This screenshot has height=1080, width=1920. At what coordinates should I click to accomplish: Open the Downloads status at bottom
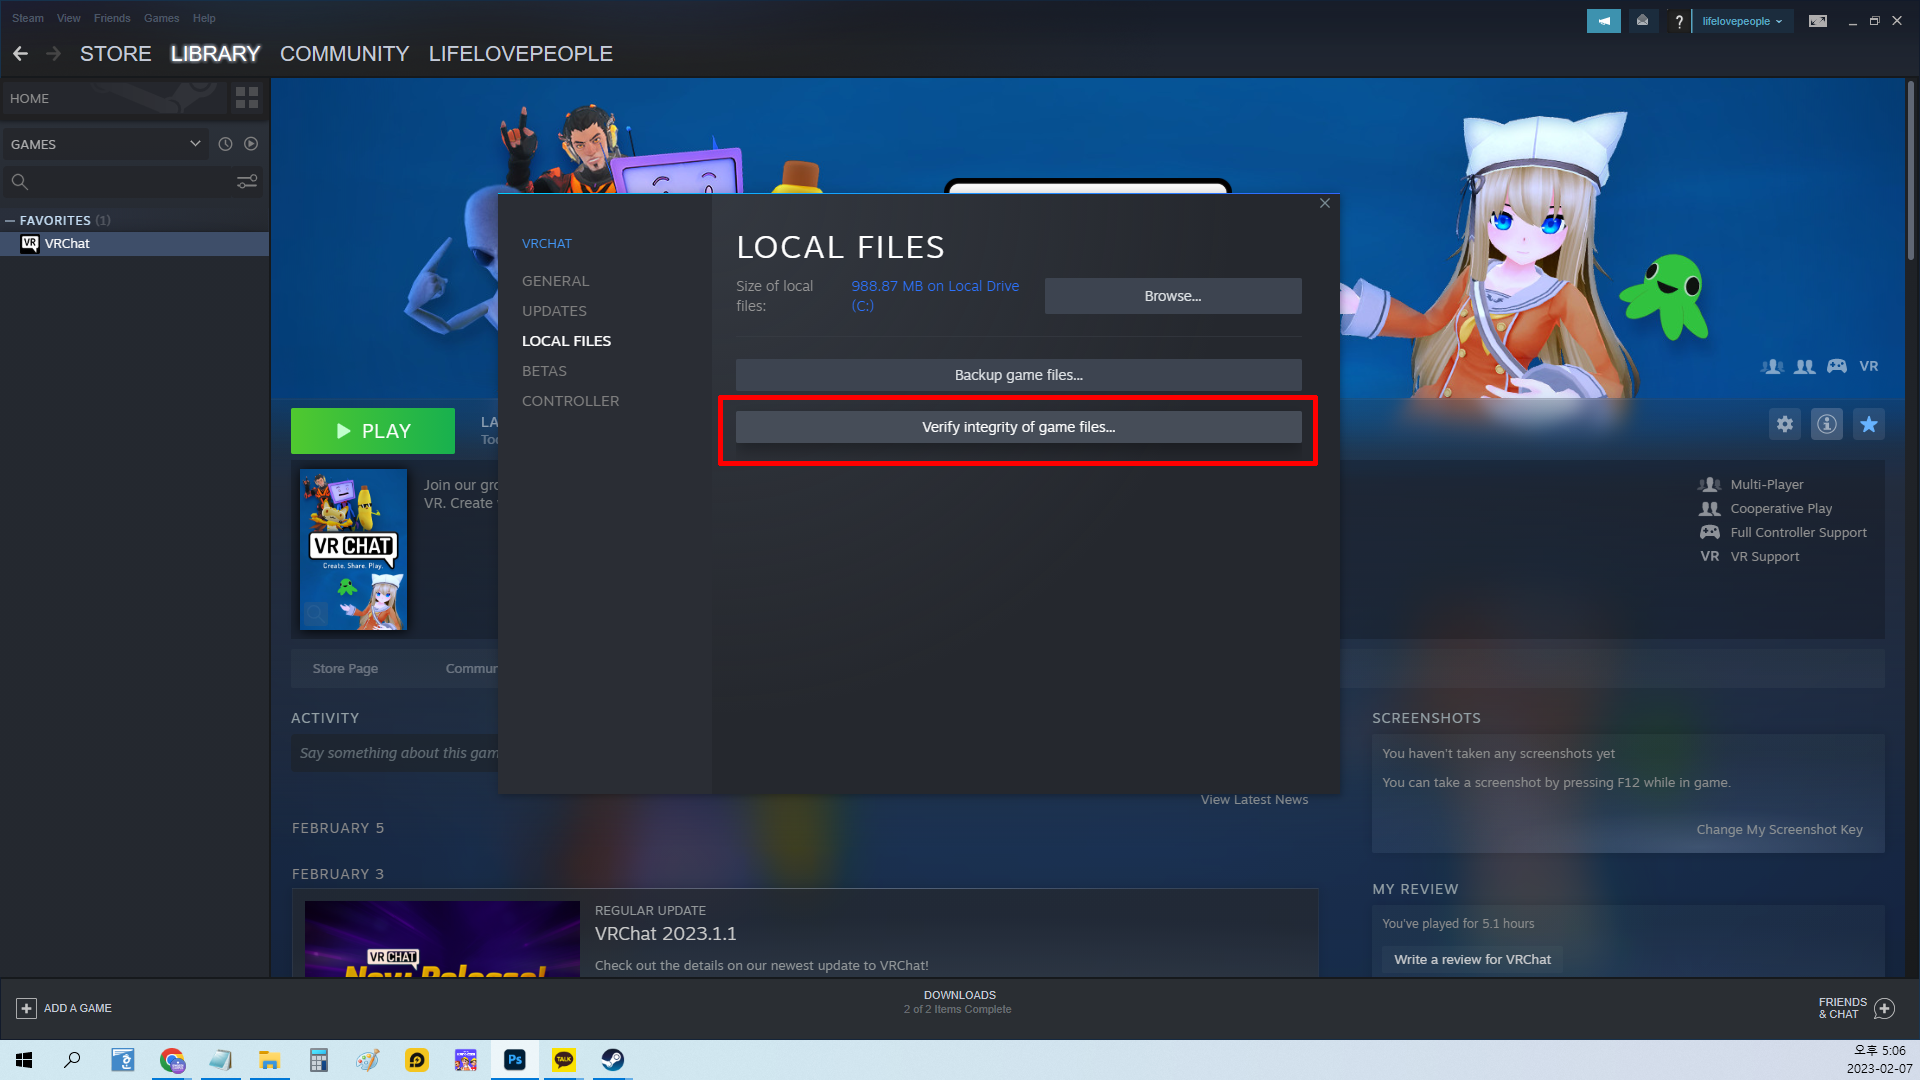pos(959,1003)
